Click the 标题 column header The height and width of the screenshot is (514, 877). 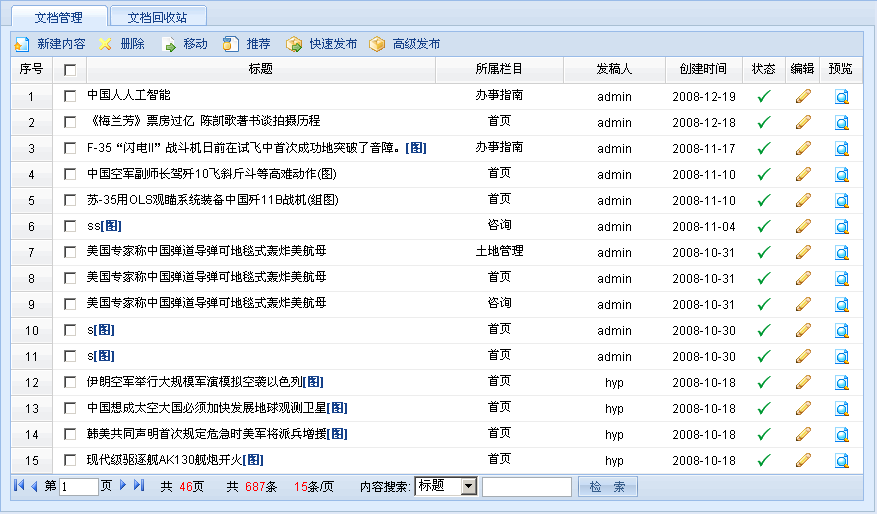261,69
